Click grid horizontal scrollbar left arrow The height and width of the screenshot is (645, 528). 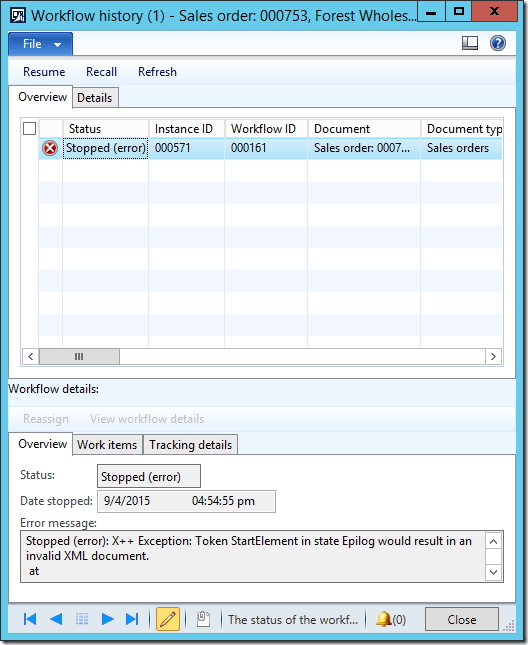[x=30, y=356]
